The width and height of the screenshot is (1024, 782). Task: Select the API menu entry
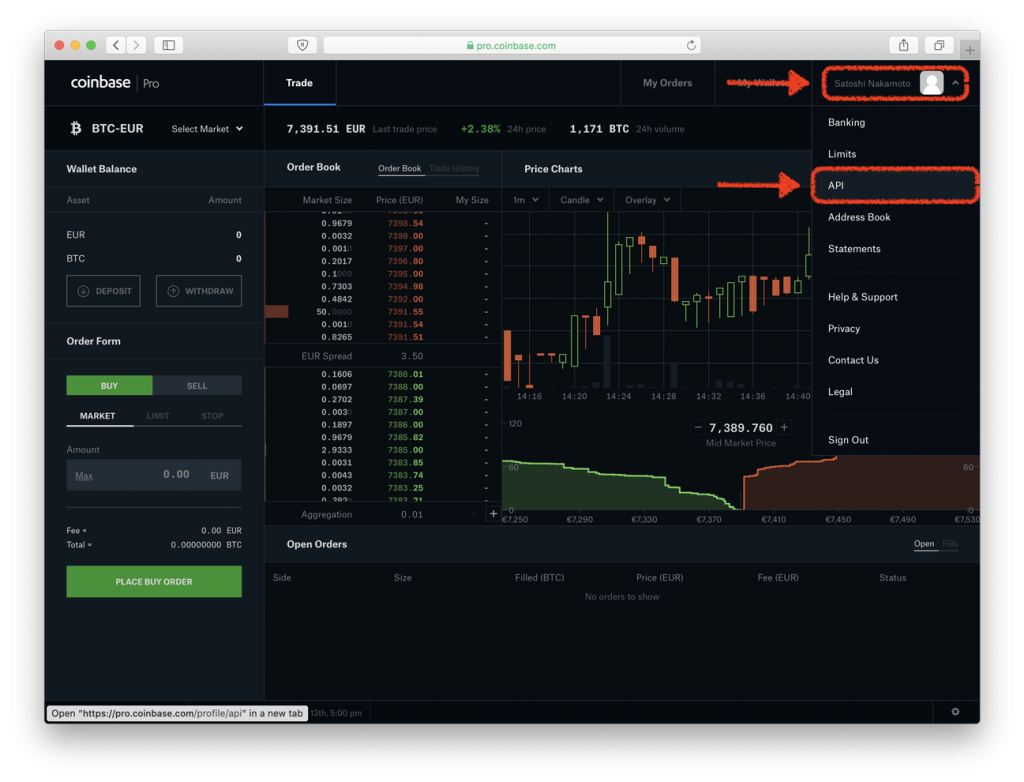click(837, 186)
